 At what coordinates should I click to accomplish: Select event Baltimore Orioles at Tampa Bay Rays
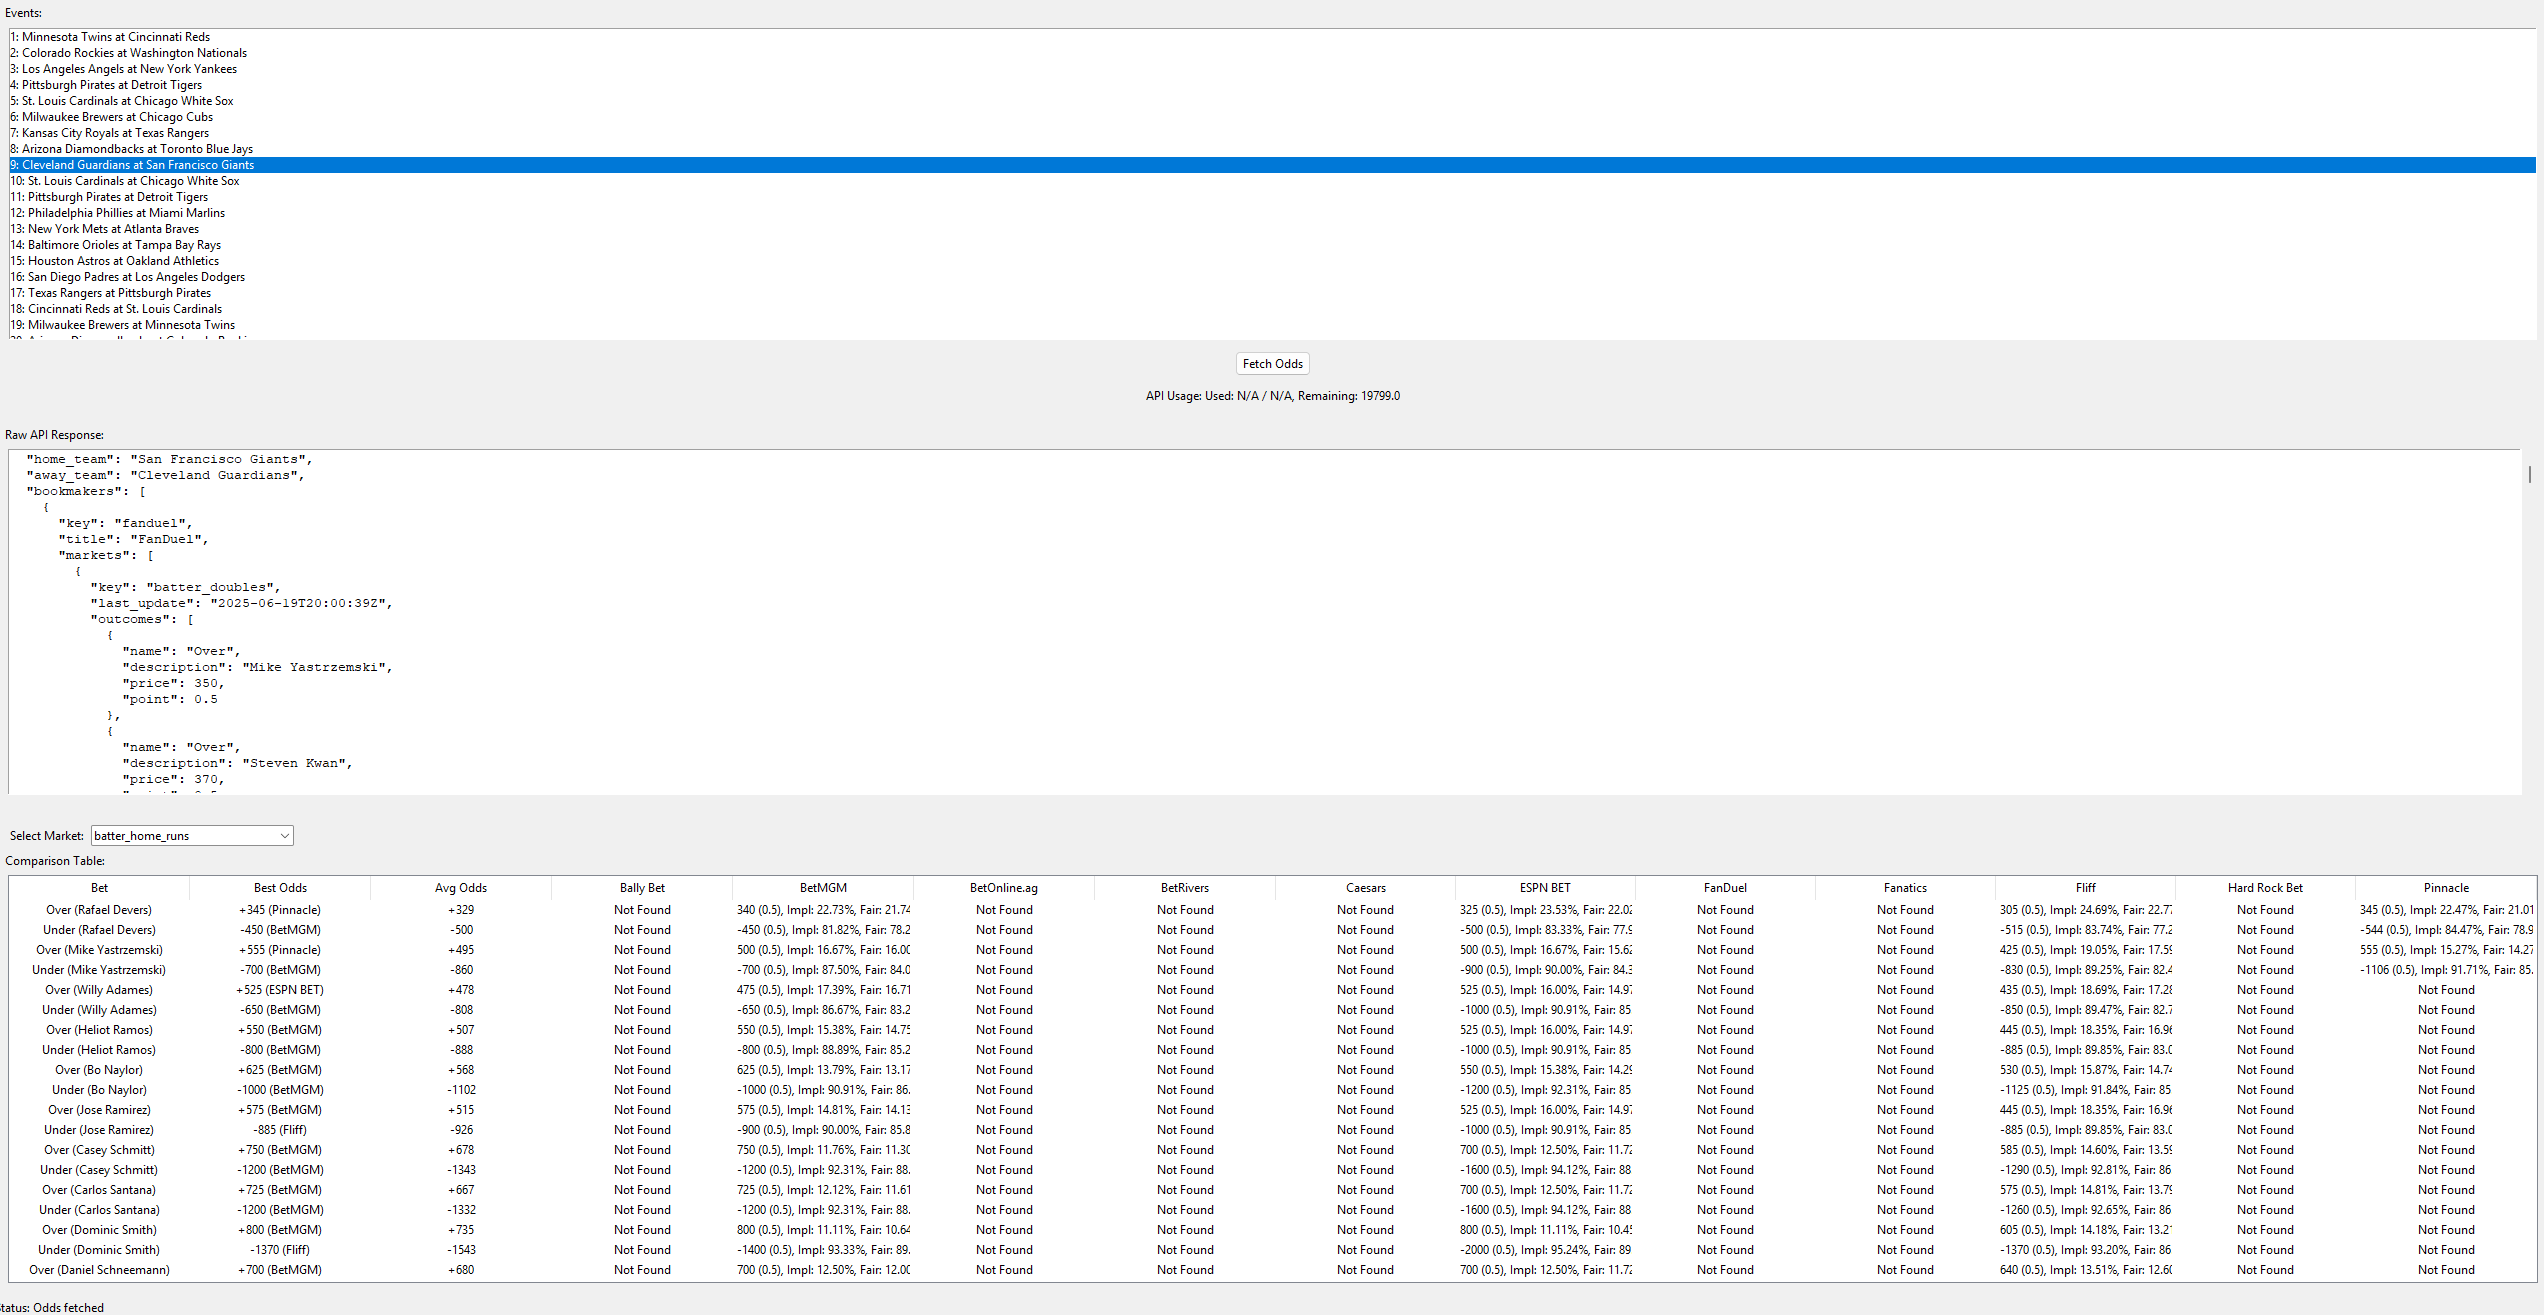pyautogui.click(x=116, y=244)
